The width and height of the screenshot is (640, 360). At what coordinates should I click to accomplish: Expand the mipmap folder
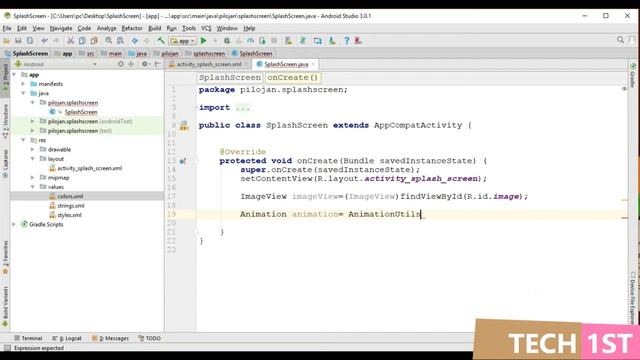[33, 178]
